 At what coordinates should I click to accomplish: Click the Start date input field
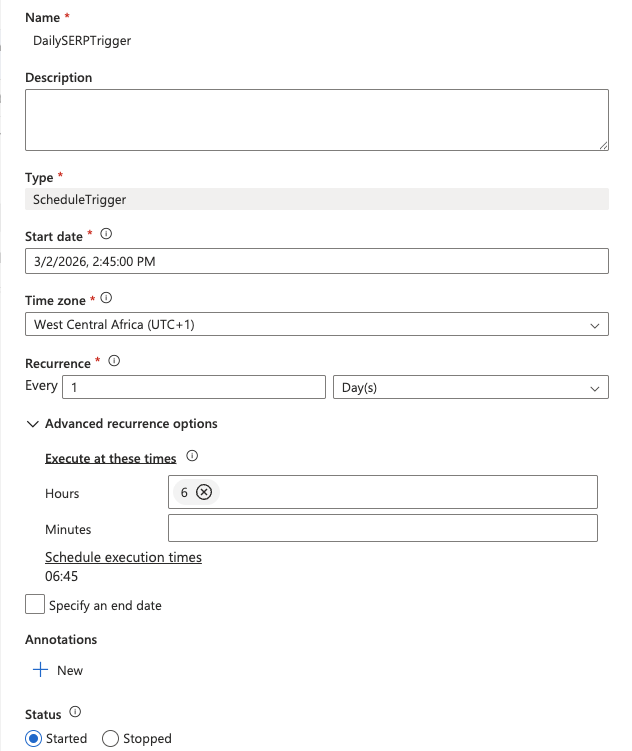(316, 261)
